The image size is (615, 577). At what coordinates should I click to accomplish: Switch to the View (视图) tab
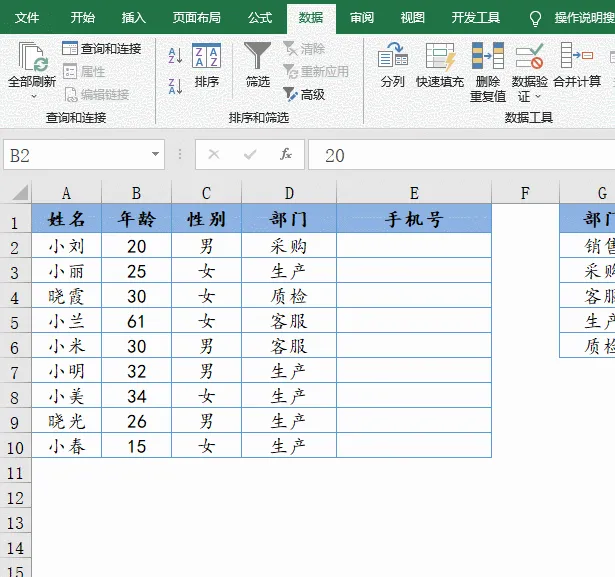tap(413, 18)
